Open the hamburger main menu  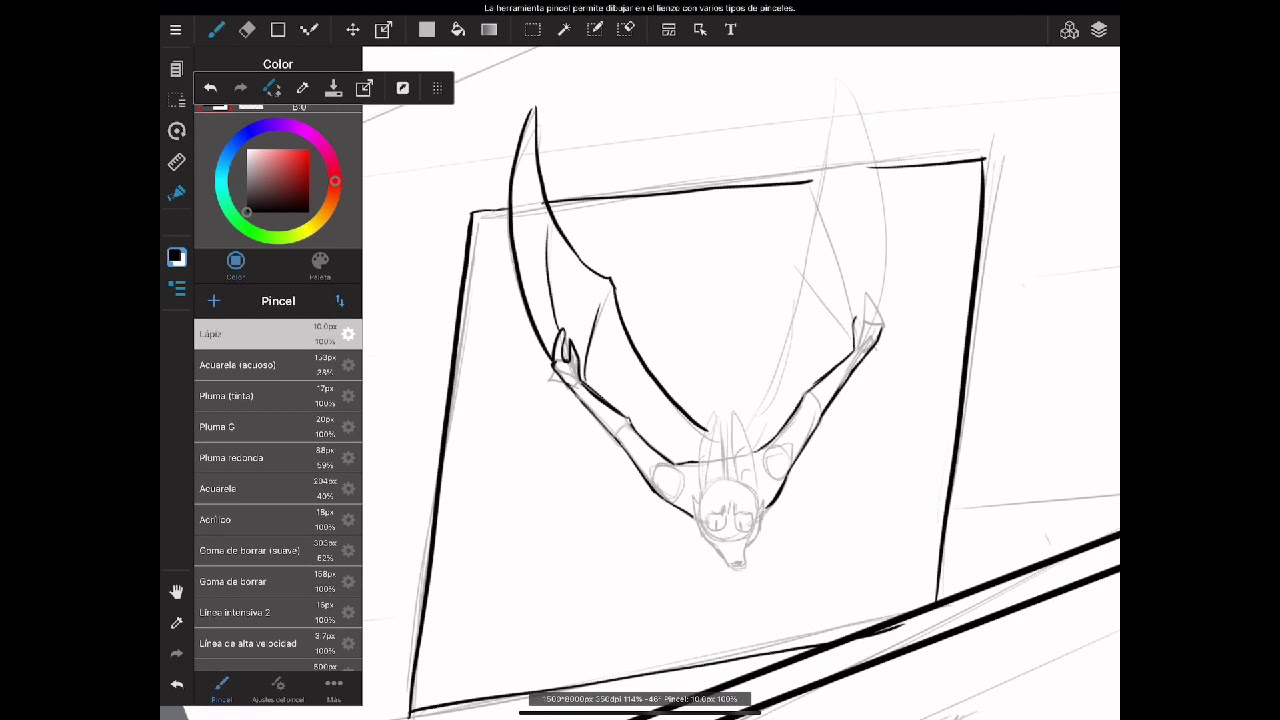coord(176,30)
